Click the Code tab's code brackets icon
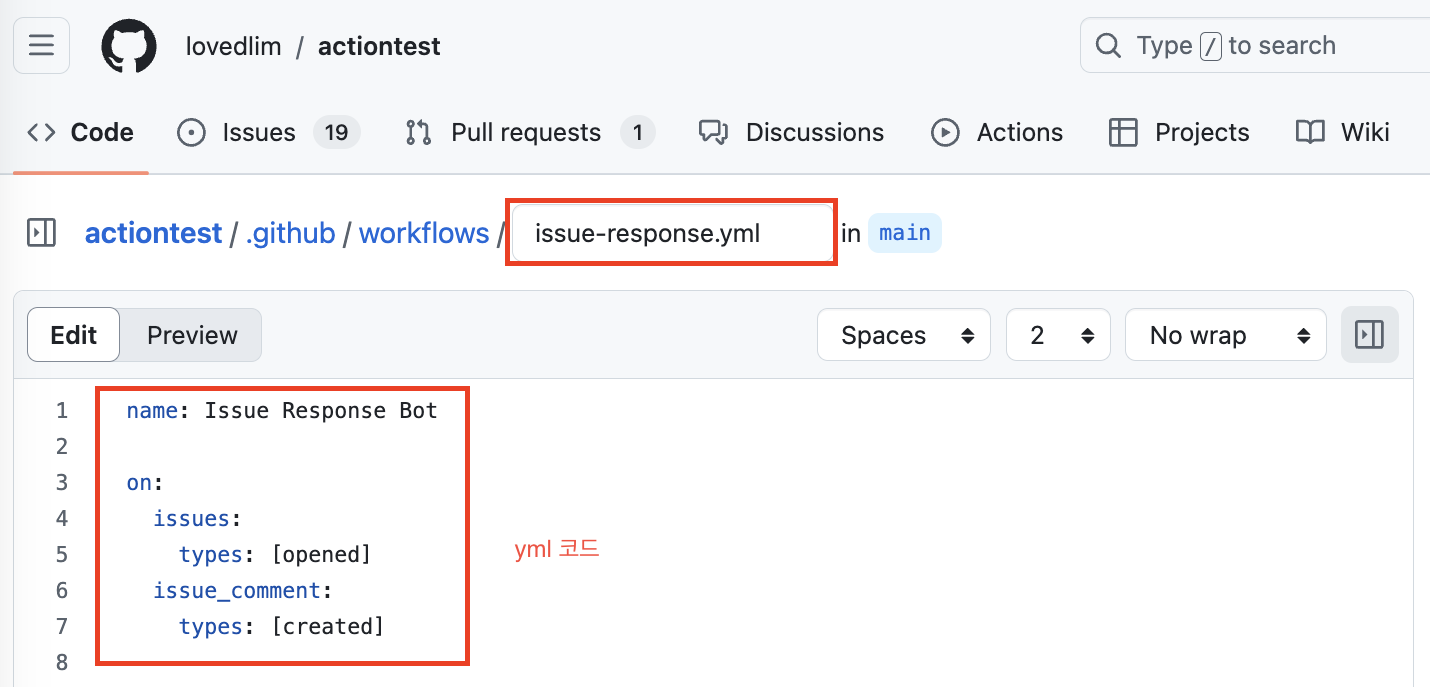This screenshot has height=687, width=1430. tap(40, 131)
